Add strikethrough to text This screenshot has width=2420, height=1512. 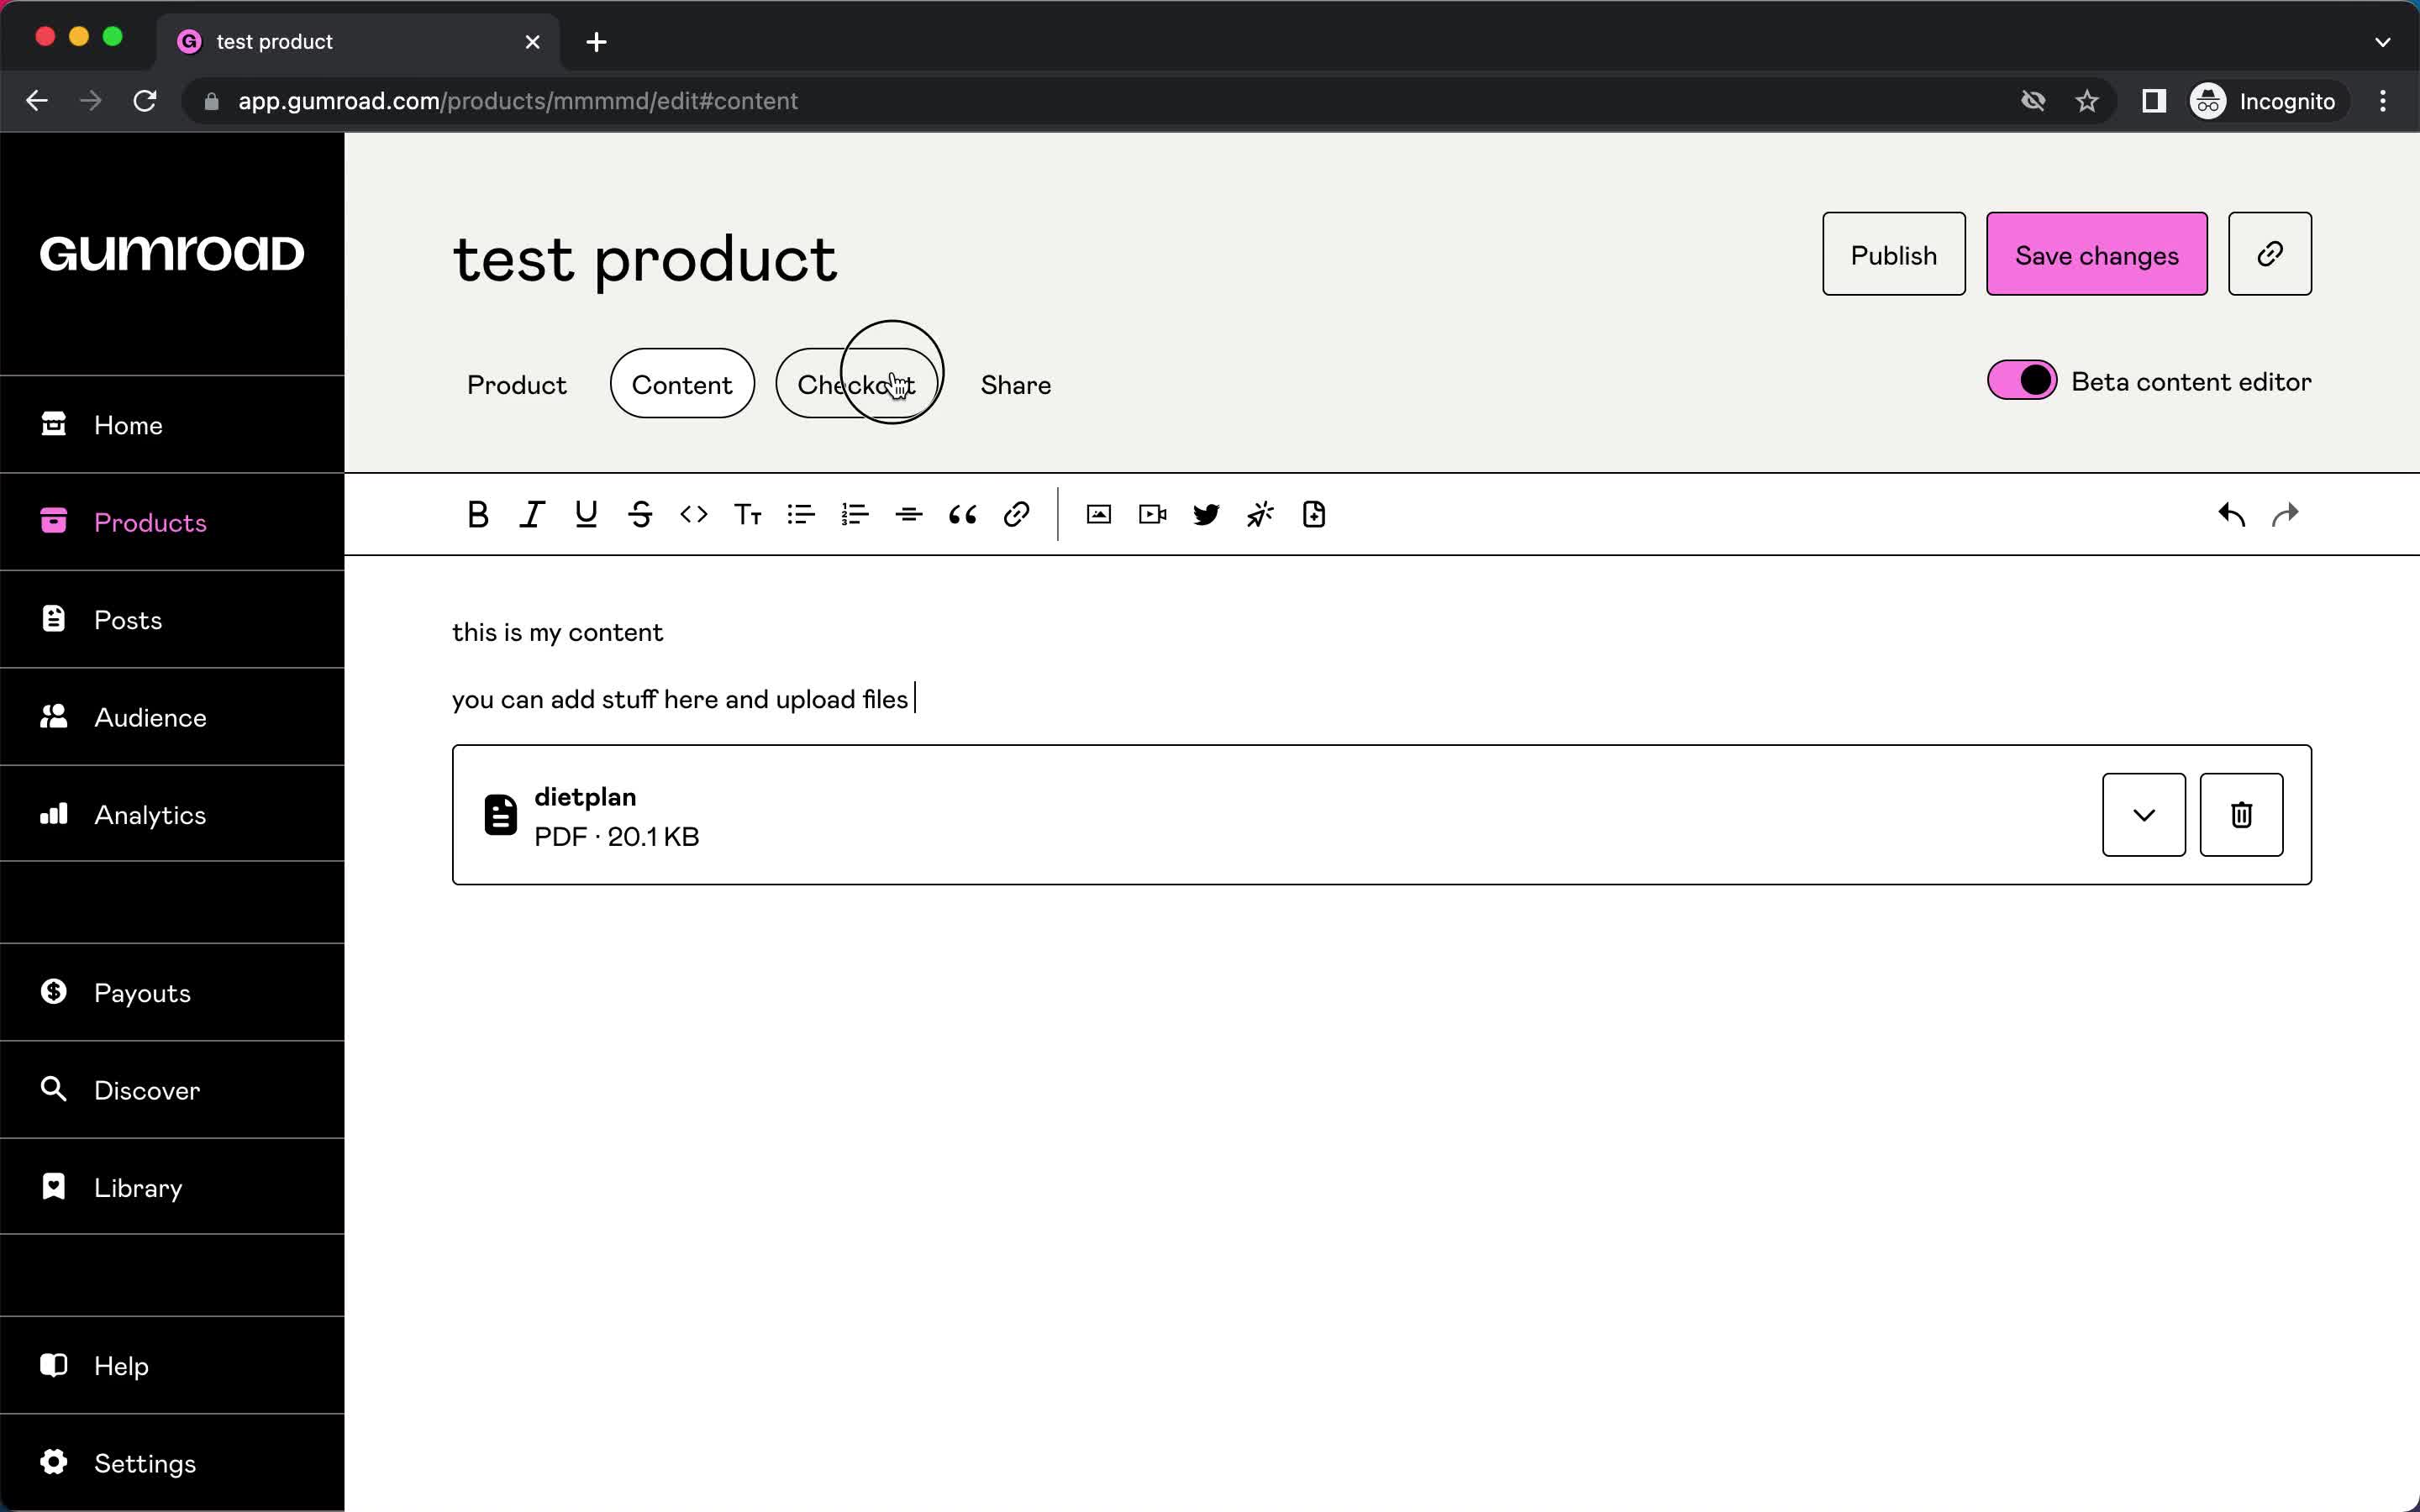pyautogui.click(x=639, y=514)
